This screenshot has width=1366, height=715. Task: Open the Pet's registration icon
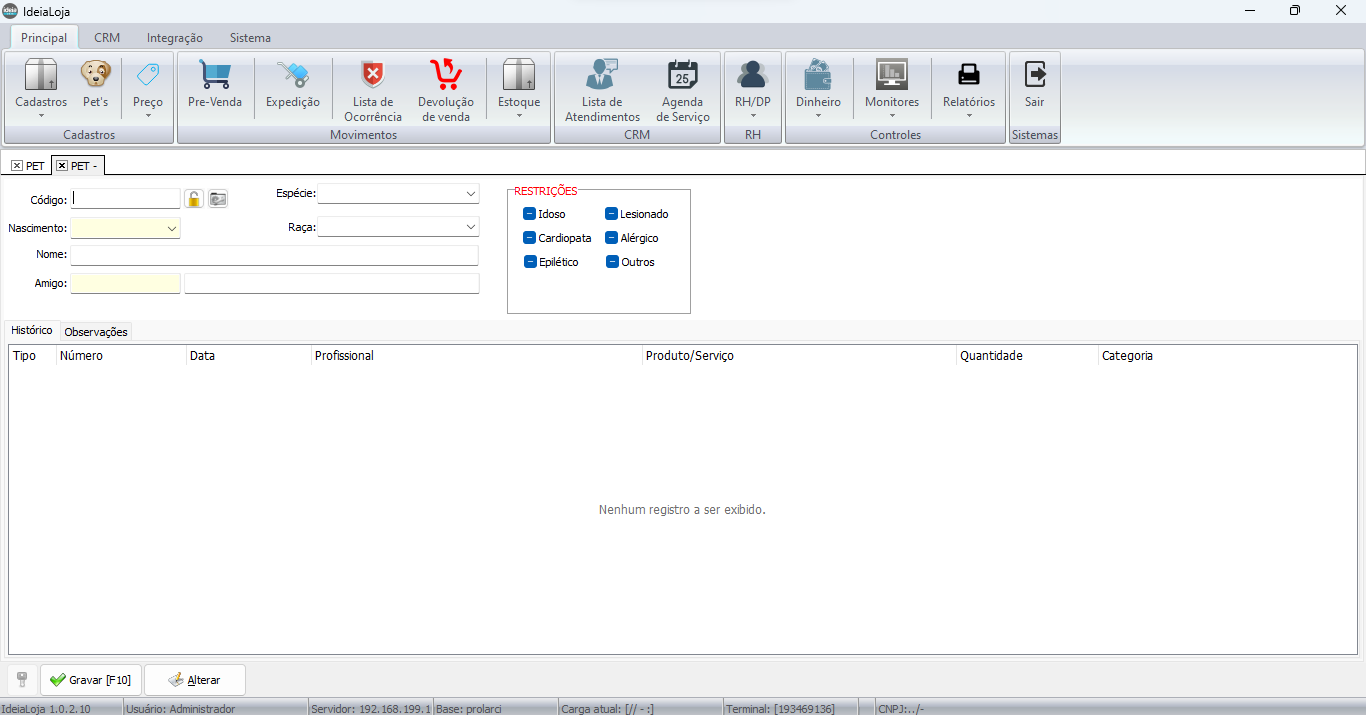coord(95,76)
